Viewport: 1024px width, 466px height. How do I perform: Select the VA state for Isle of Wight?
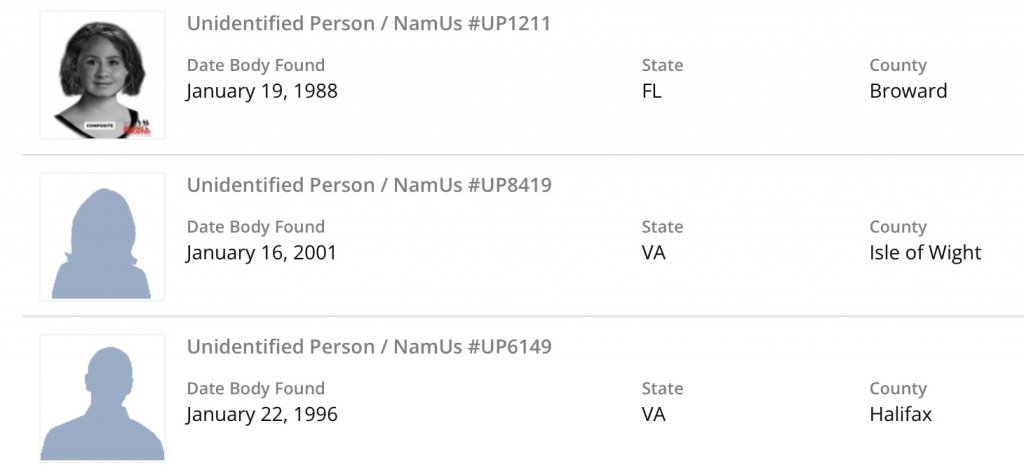point(654,253)
